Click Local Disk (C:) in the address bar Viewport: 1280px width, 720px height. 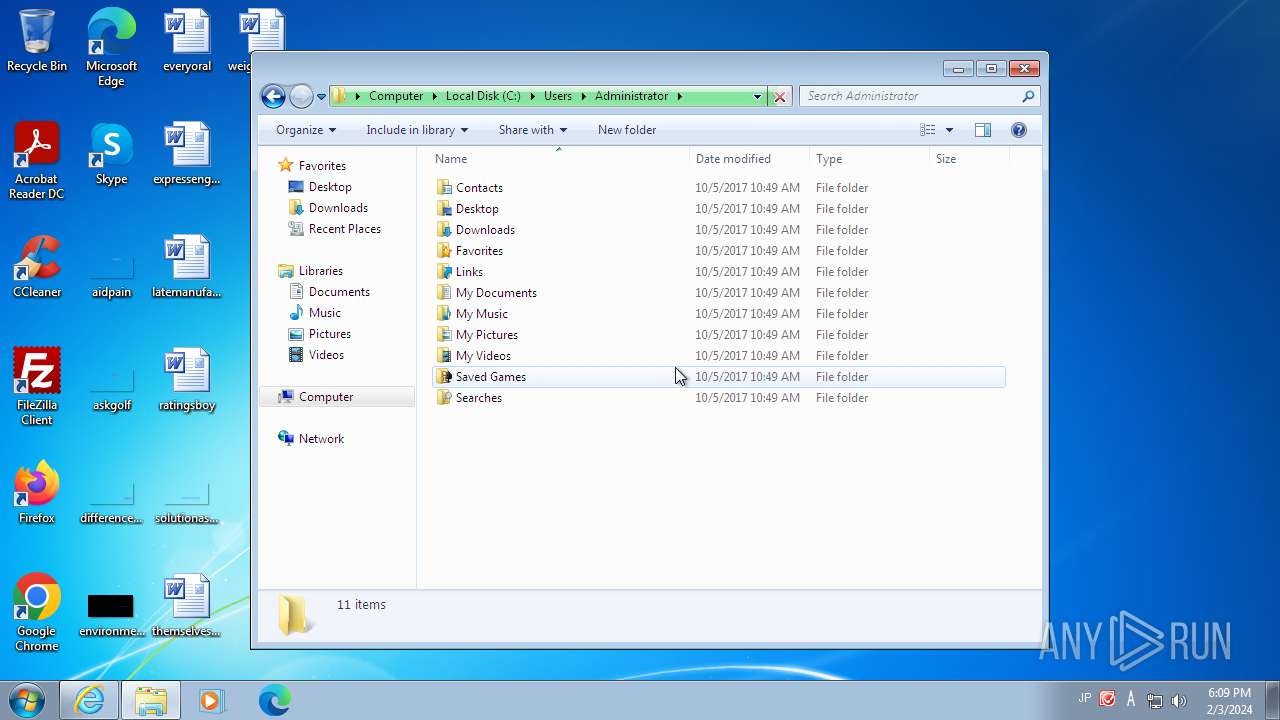click(x=483, y=96)
